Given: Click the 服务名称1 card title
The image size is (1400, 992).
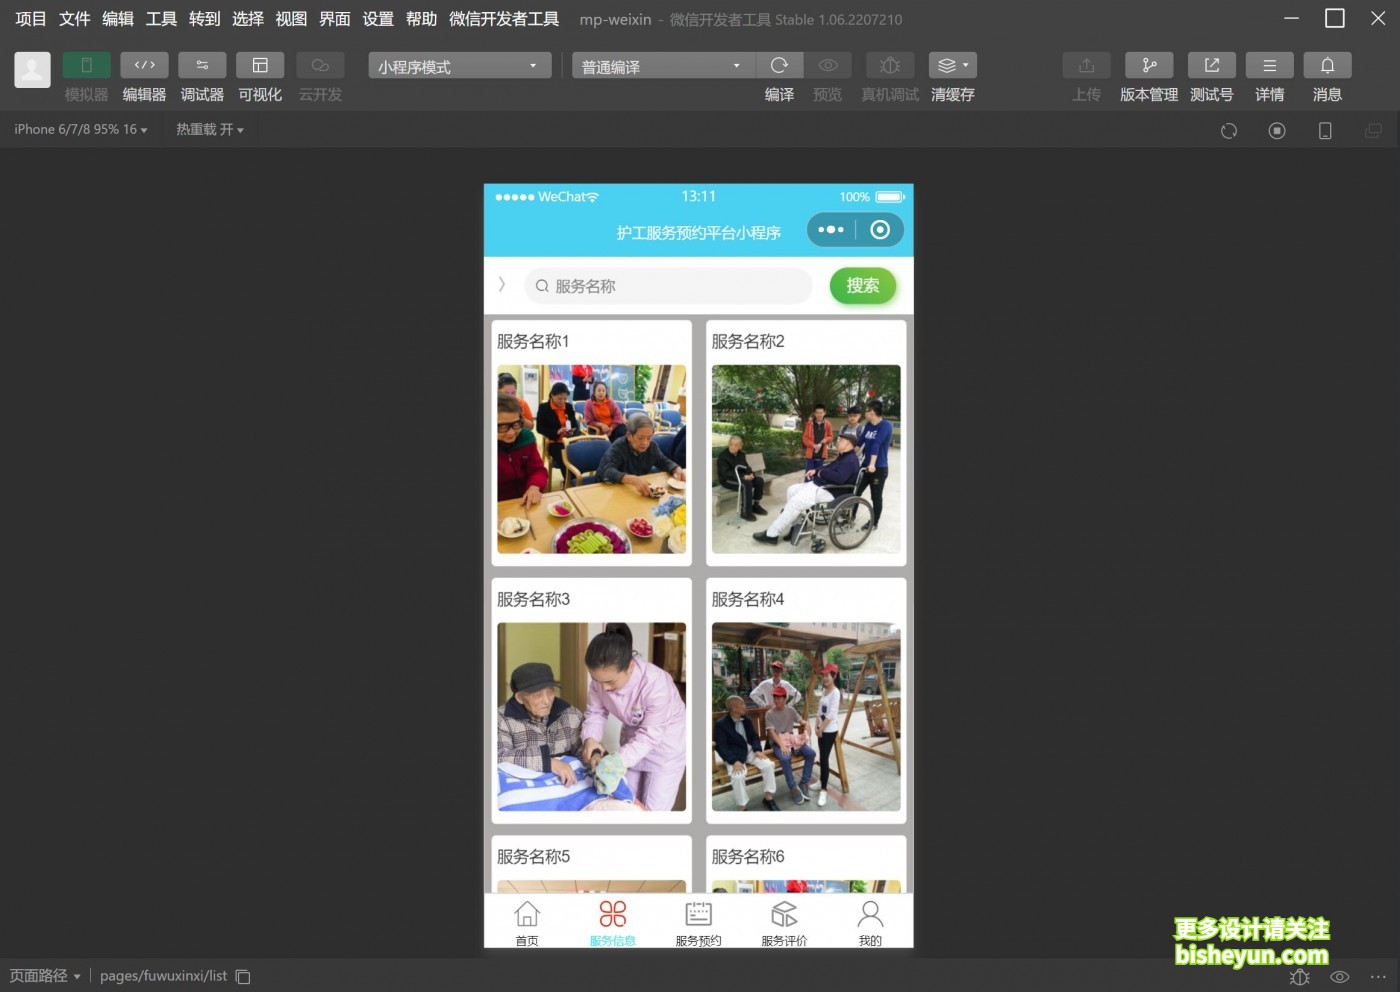Looking at the screenshot, I should click(x=533, y=342).
